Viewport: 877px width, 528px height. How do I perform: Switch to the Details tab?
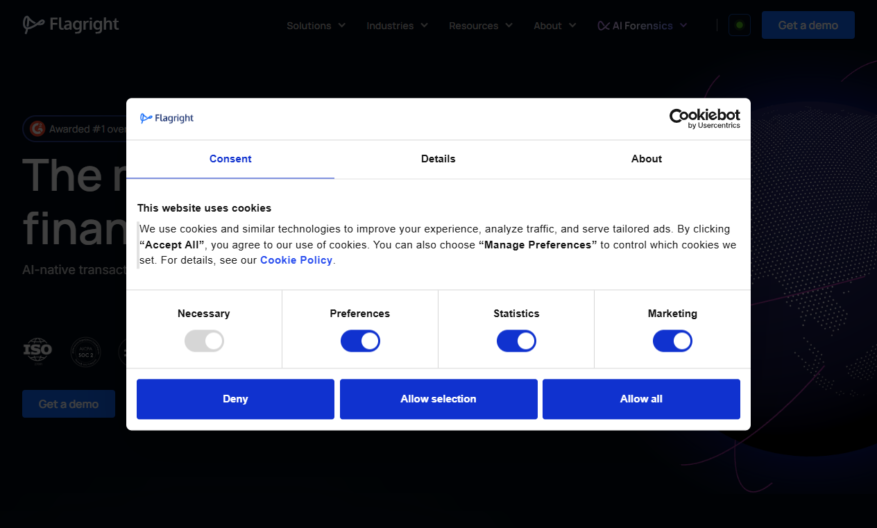(x=438, y=159)
